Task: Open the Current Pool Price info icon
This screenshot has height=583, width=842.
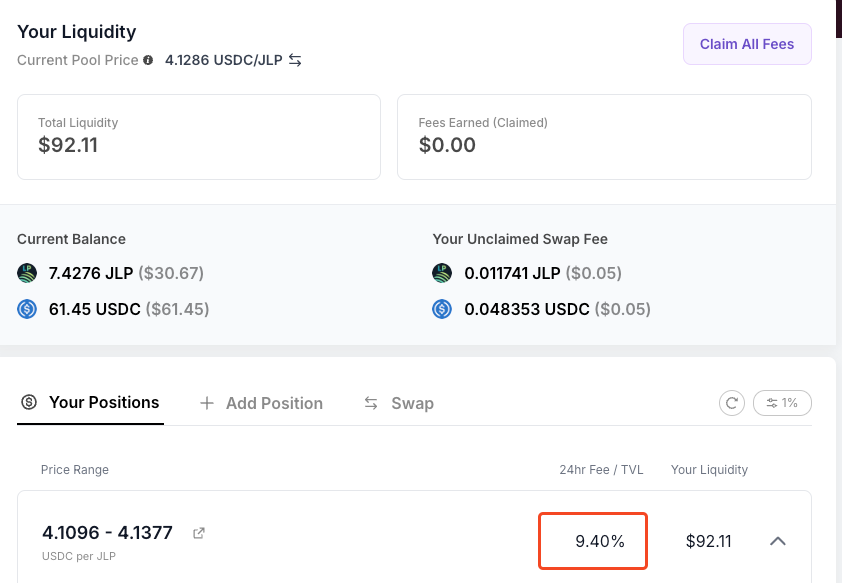Action: [148, 60]
